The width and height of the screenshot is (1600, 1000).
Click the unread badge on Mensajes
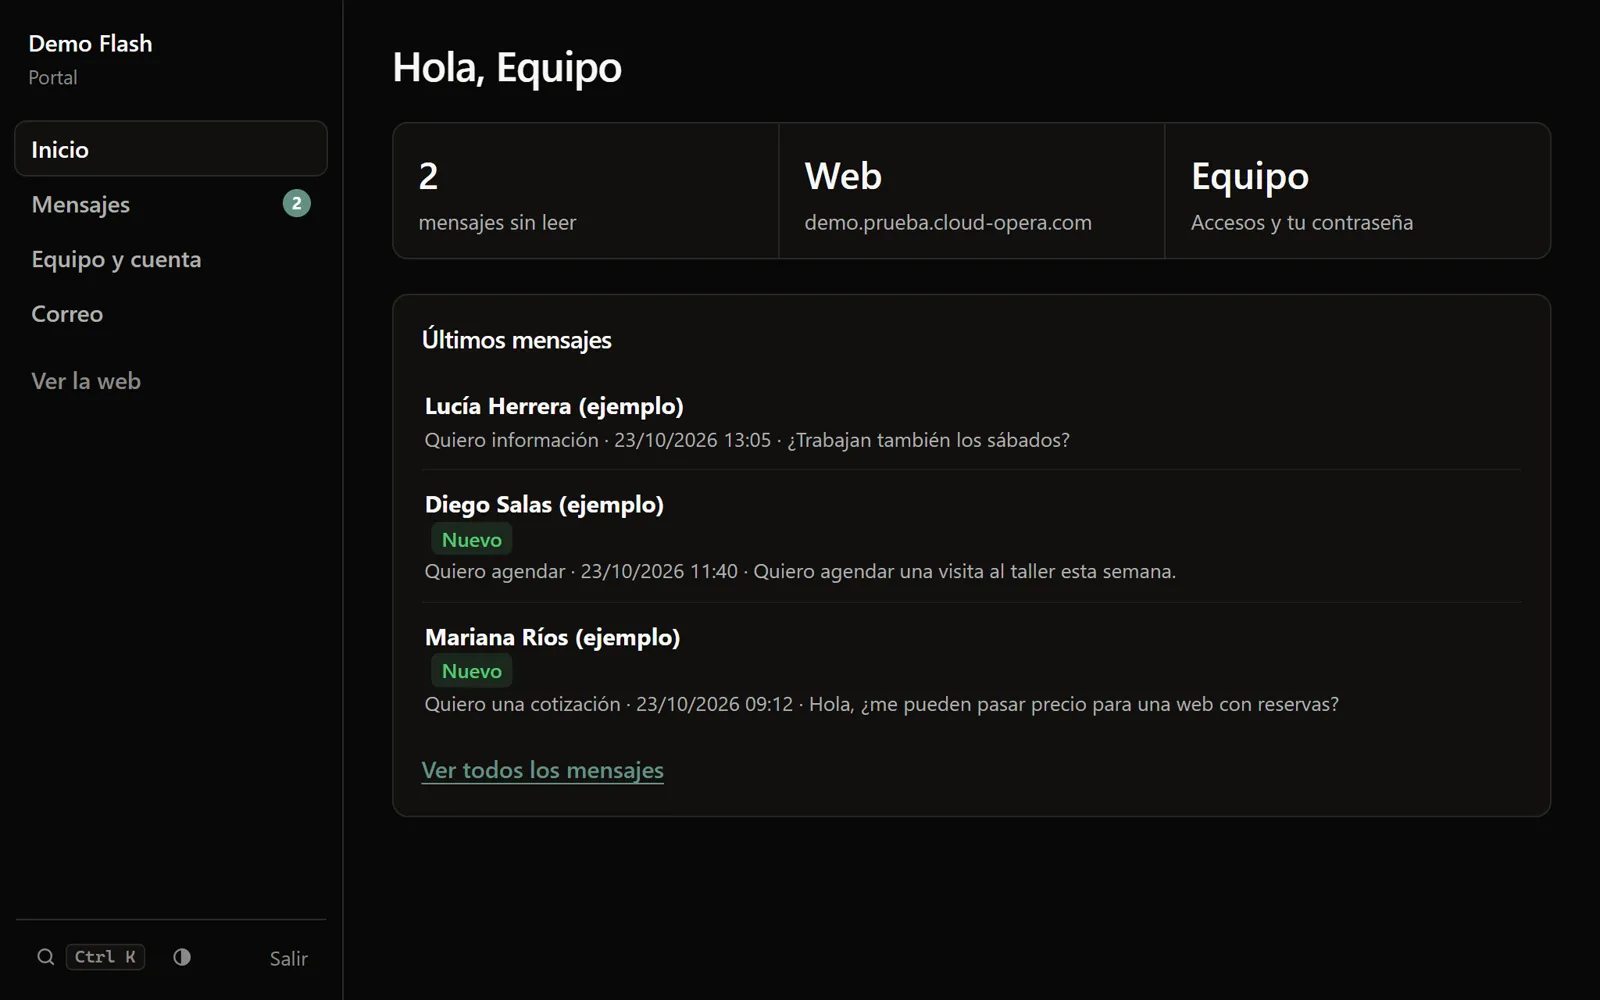point(297,204)
